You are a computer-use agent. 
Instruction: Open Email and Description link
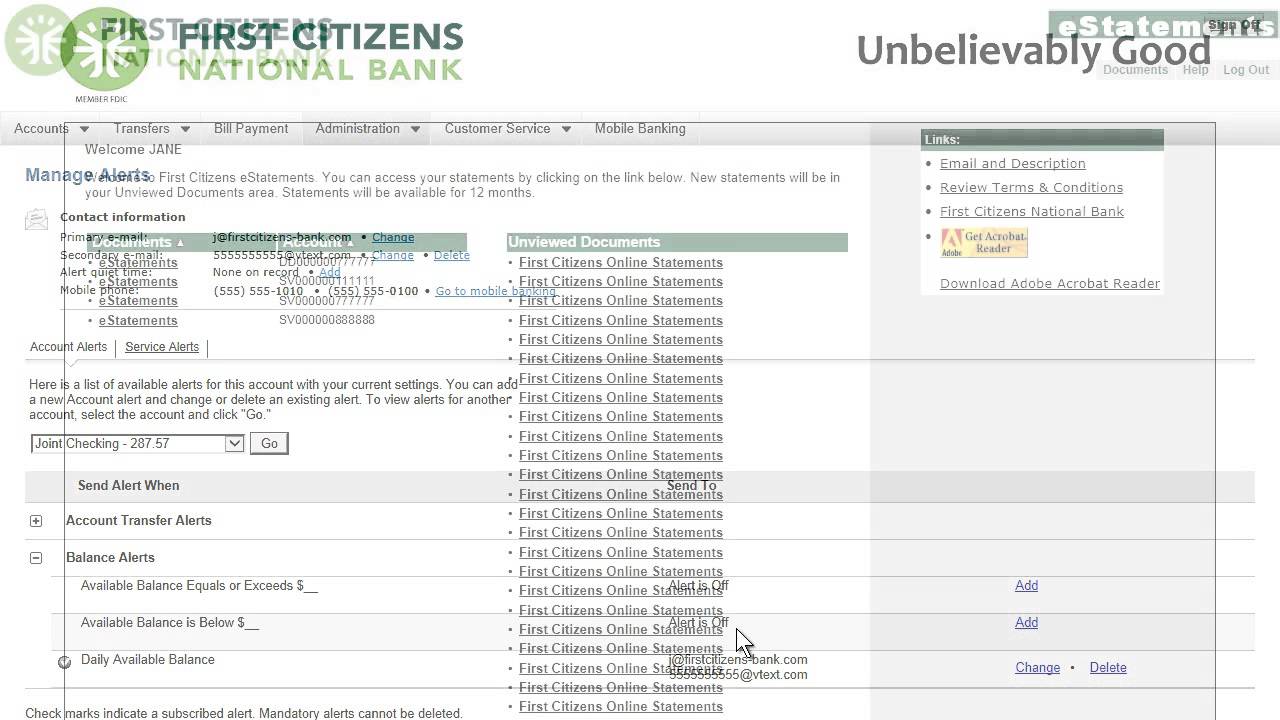(1012, 164)
